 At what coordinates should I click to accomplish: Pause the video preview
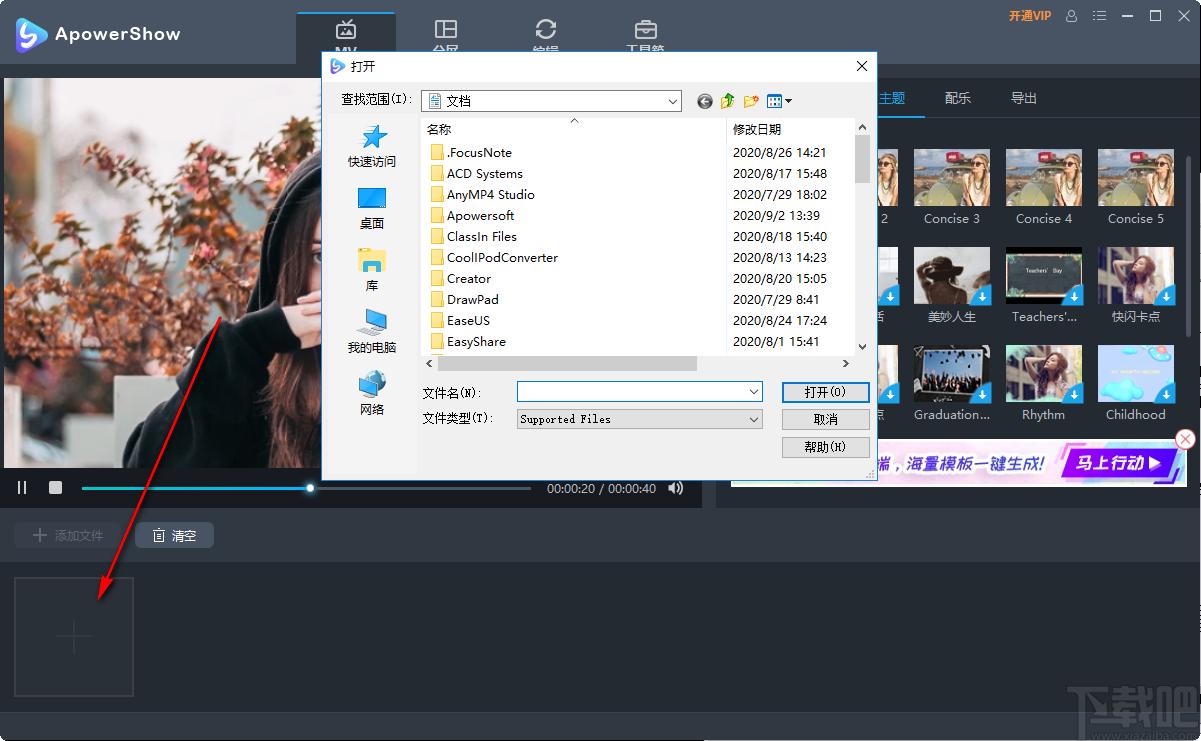(22, 488)
